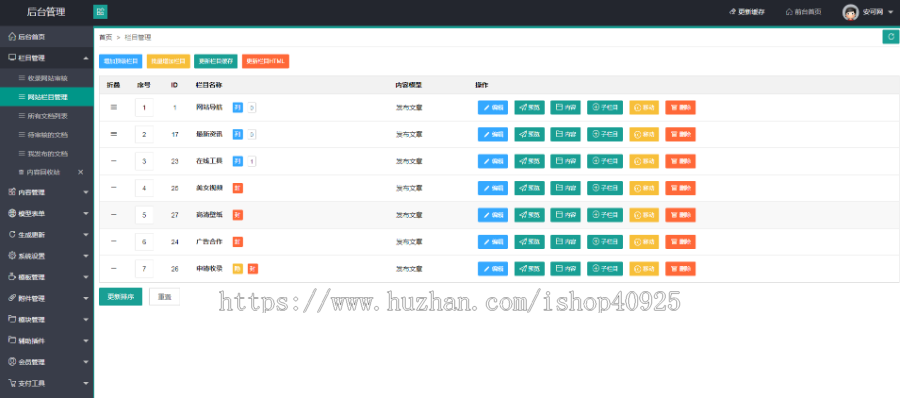
Task: Click 移动 for the 网站导航 row
Action: (x=644, y=107)
